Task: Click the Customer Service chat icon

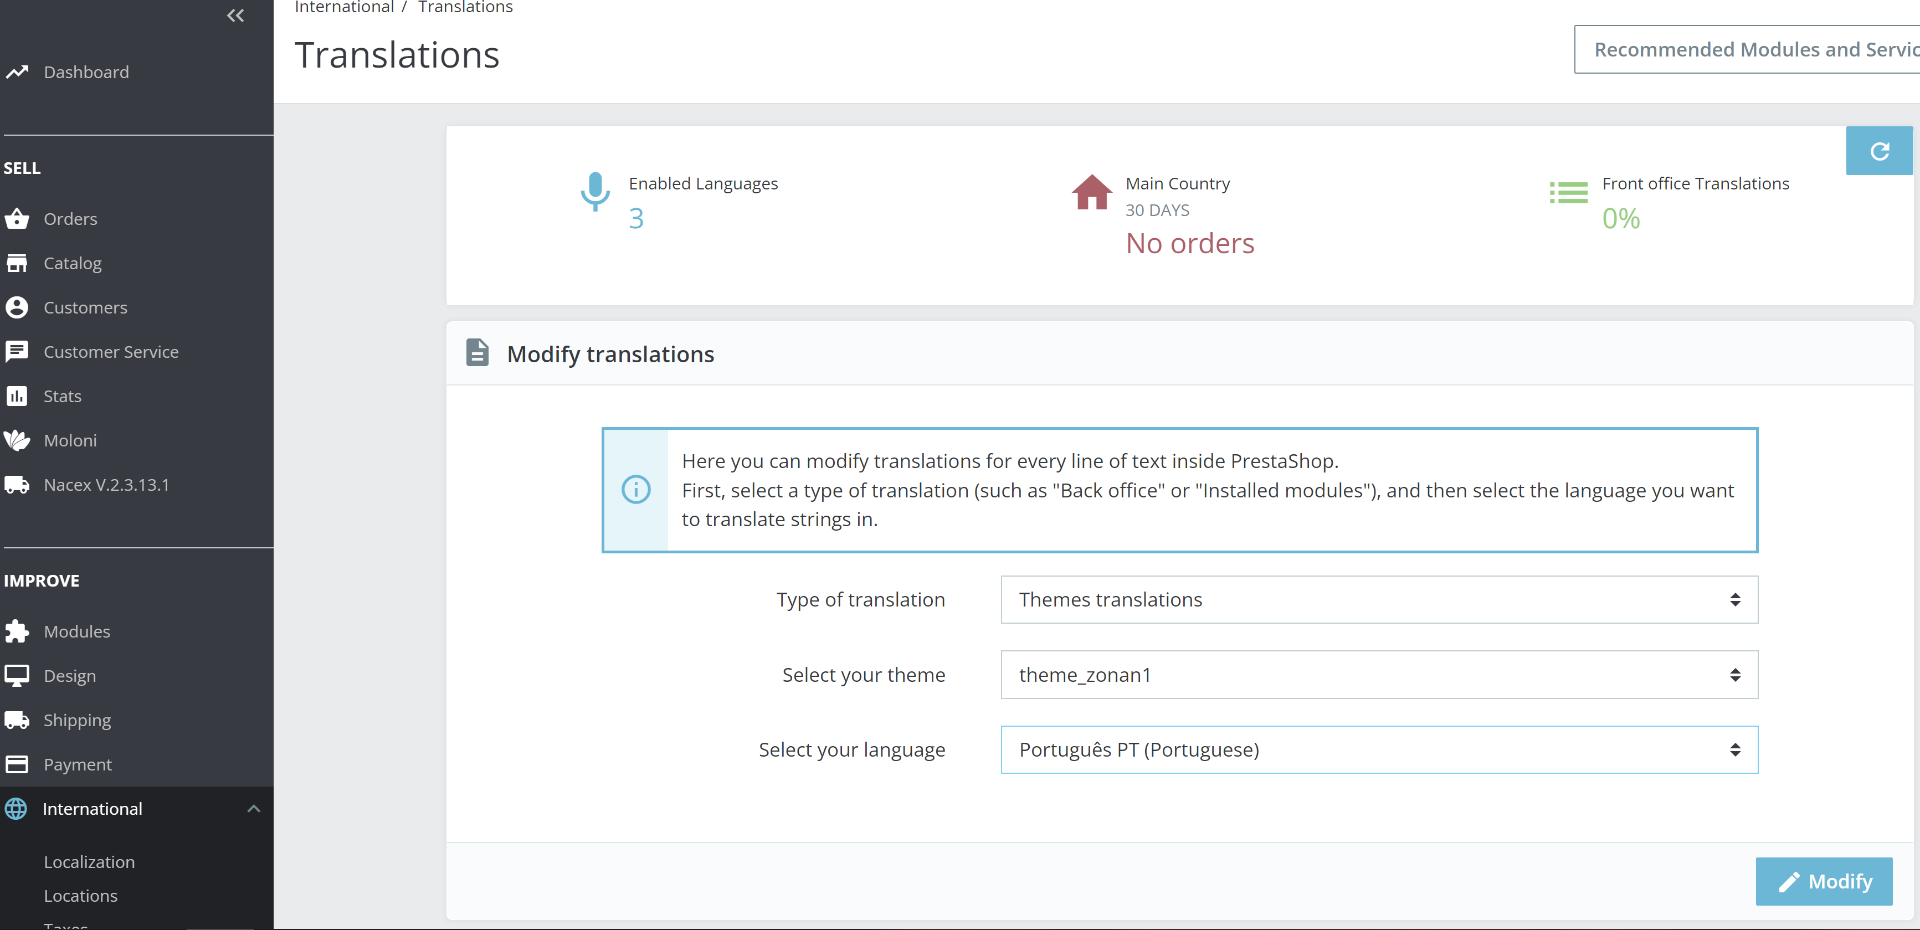Action: 16,352
